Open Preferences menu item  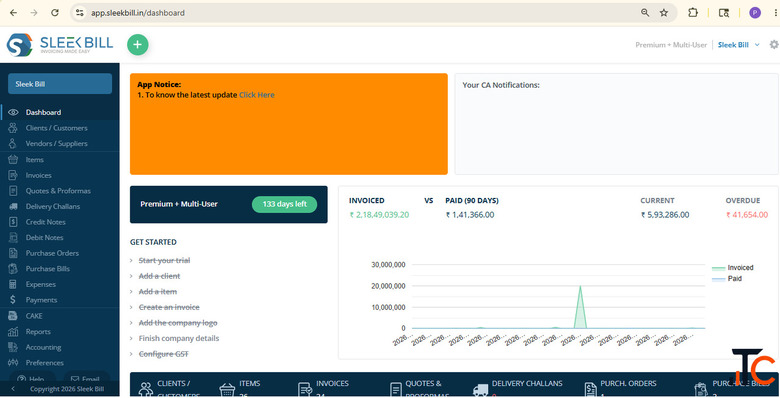click(60, 363)
